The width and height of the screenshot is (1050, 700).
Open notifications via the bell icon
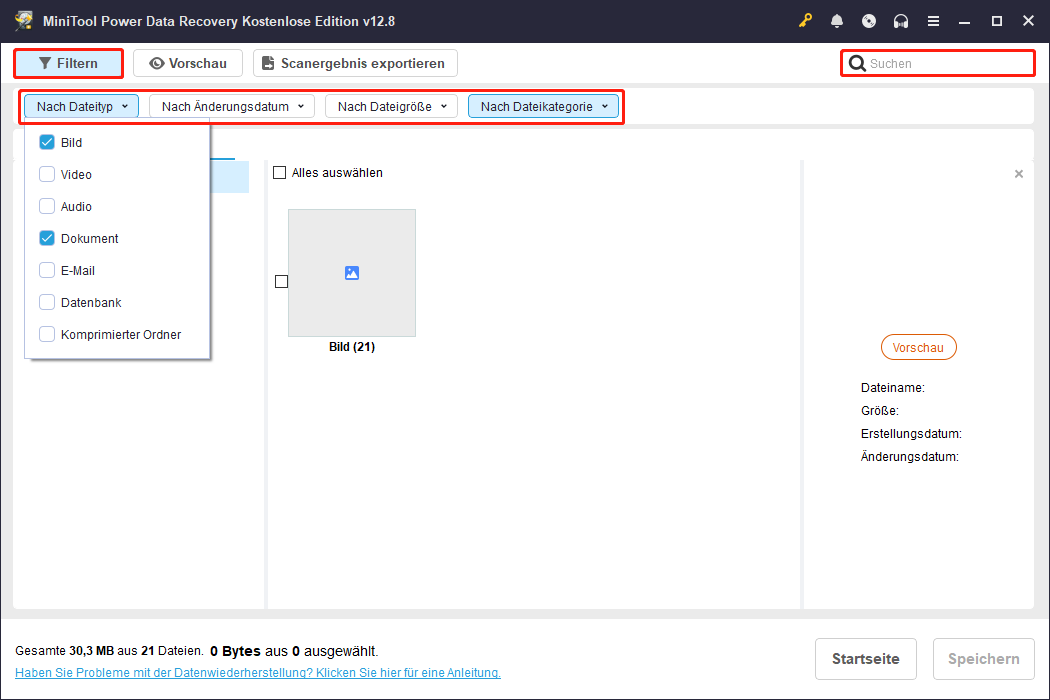pos(837,21)
